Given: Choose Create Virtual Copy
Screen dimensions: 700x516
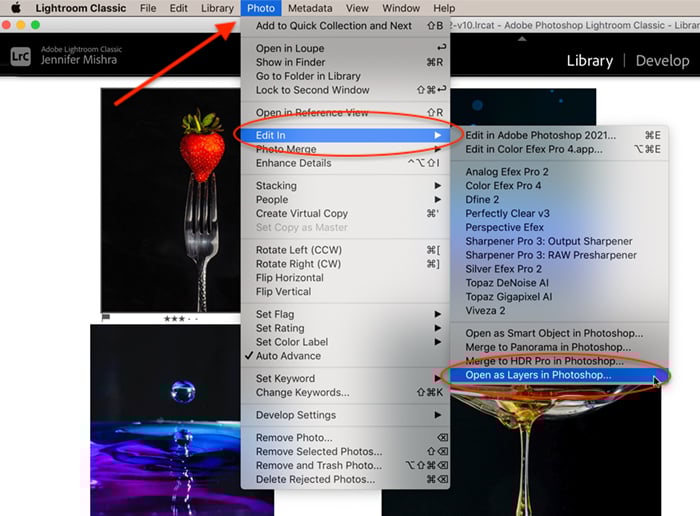Looking at the screenshot, I should point(345,213).
